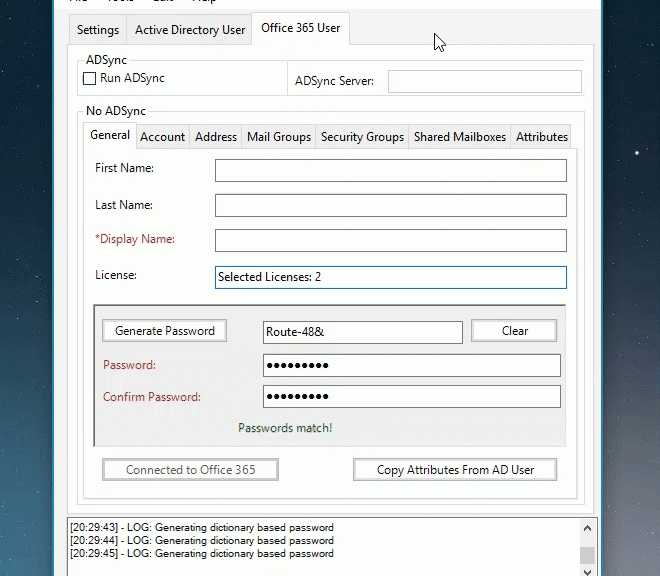Image resolution: width=660 pixels, height=576 pixels.
Task: Enable the Run ADSync checkbox
Action: coord(89,78)
